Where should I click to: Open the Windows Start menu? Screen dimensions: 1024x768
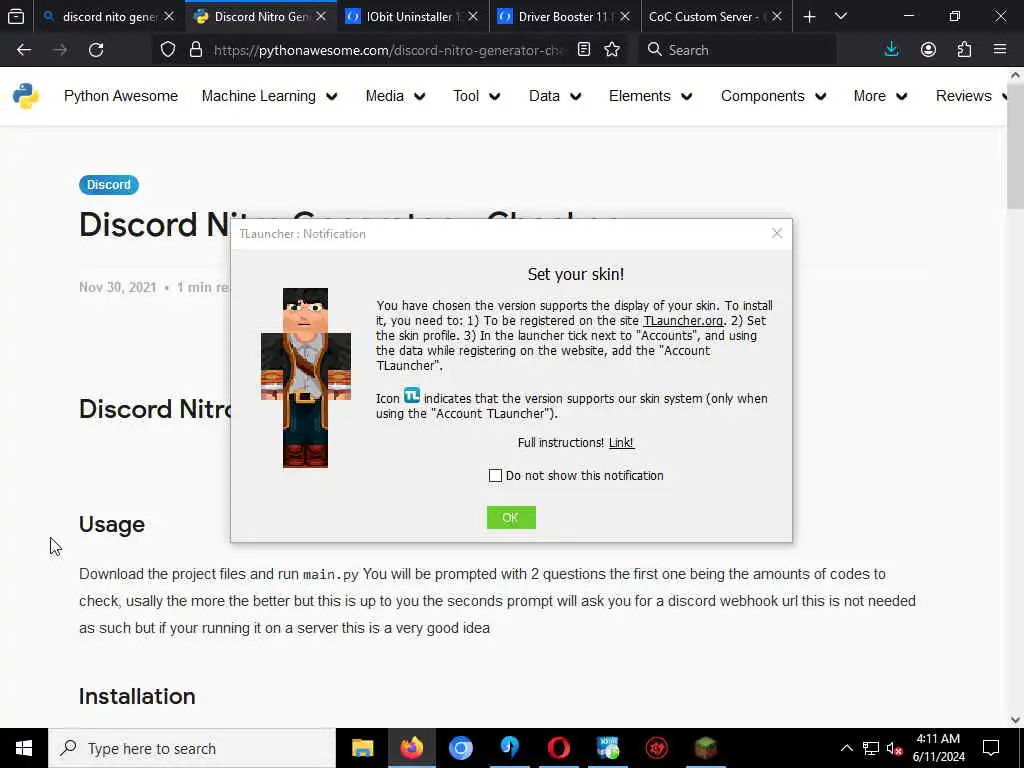(24, 748)
